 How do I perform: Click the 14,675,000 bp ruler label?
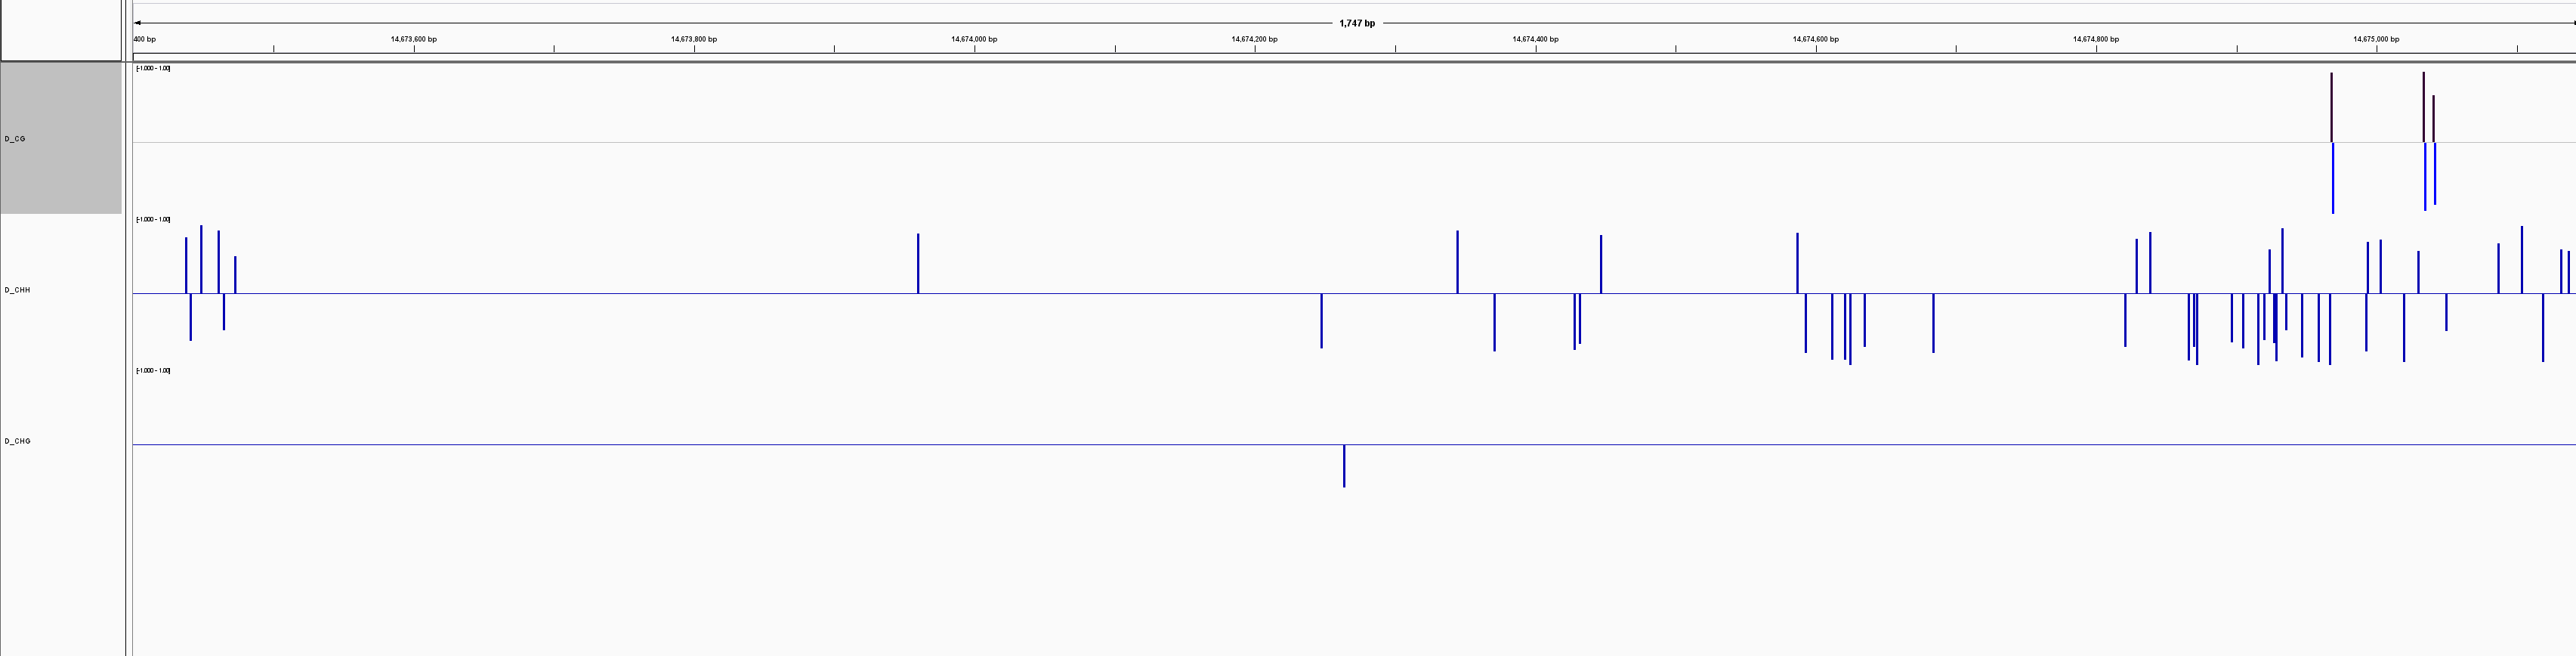tap(2376, 39)
